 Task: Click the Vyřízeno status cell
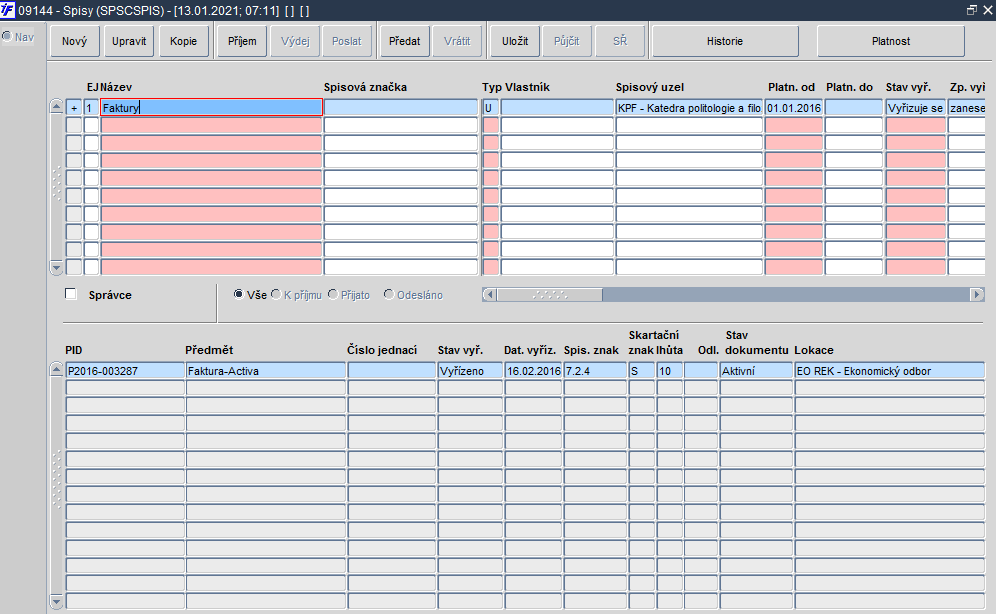[x=470, y=371]
